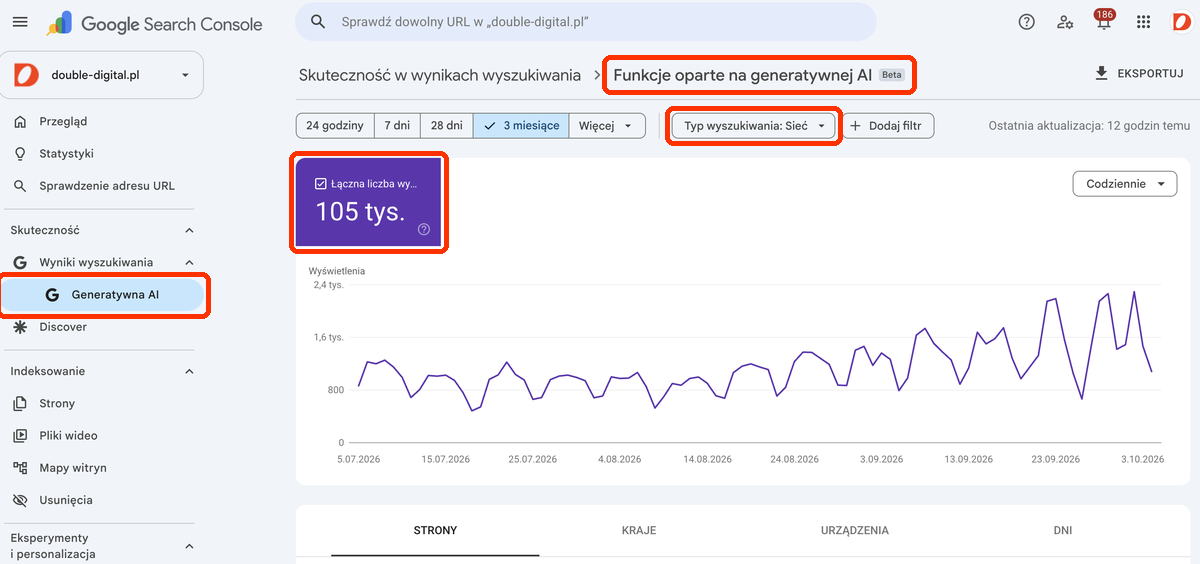This screenshot has height=564, width=1200.
Task: Switch to the STRONY tab
Action: 435,531
